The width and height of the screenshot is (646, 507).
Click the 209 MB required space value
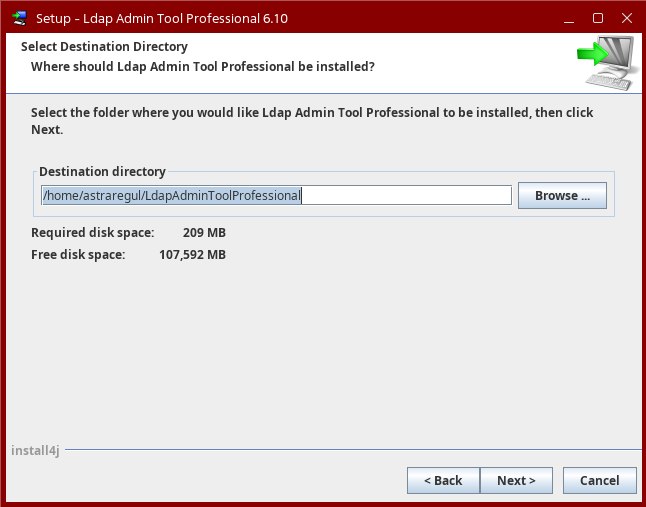coord(204,233)
